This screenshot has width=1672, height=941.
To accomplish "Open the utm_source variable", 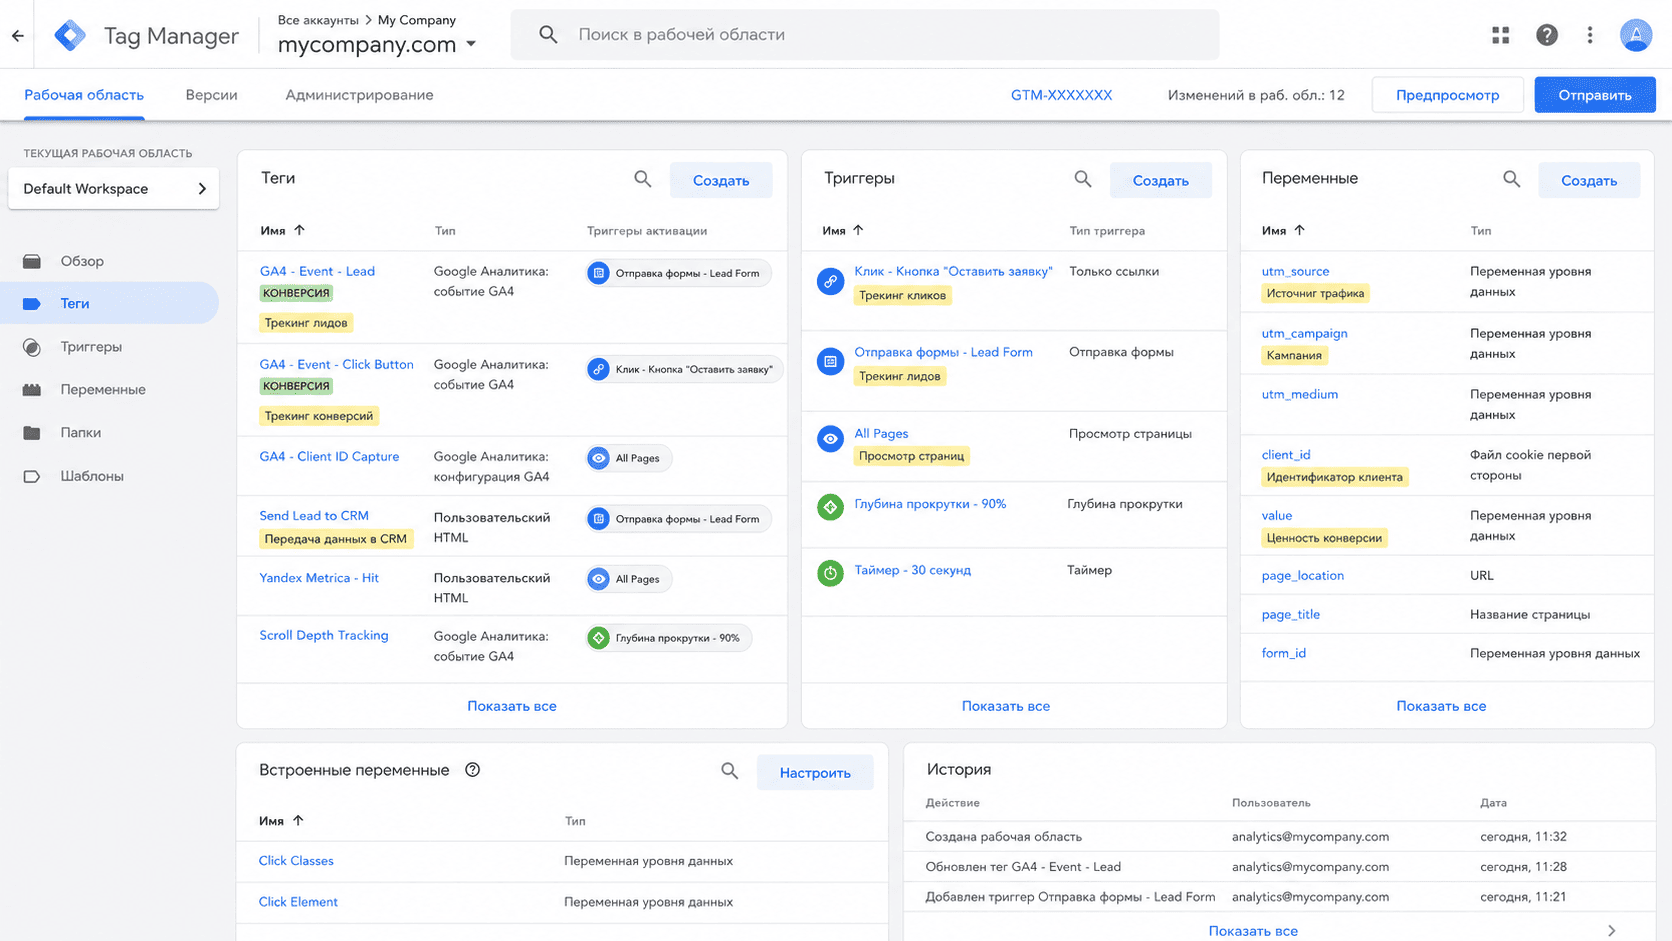I will point(1295,271).
